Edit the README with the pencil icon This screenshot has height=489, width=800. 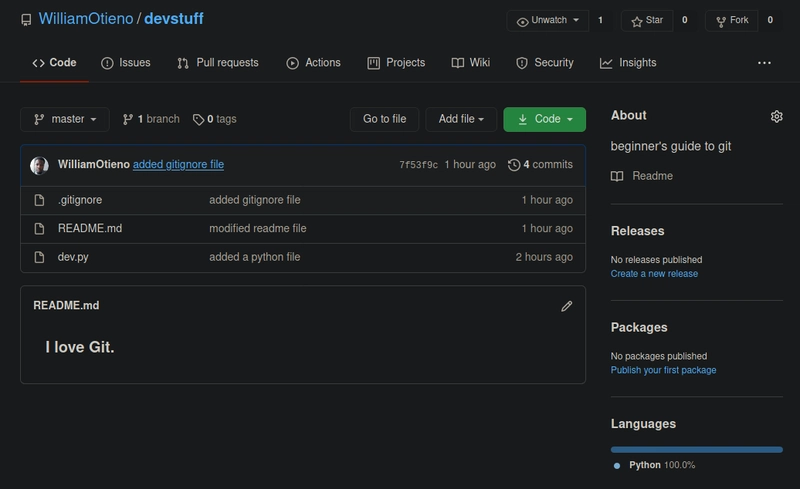(x=566, y=306)
